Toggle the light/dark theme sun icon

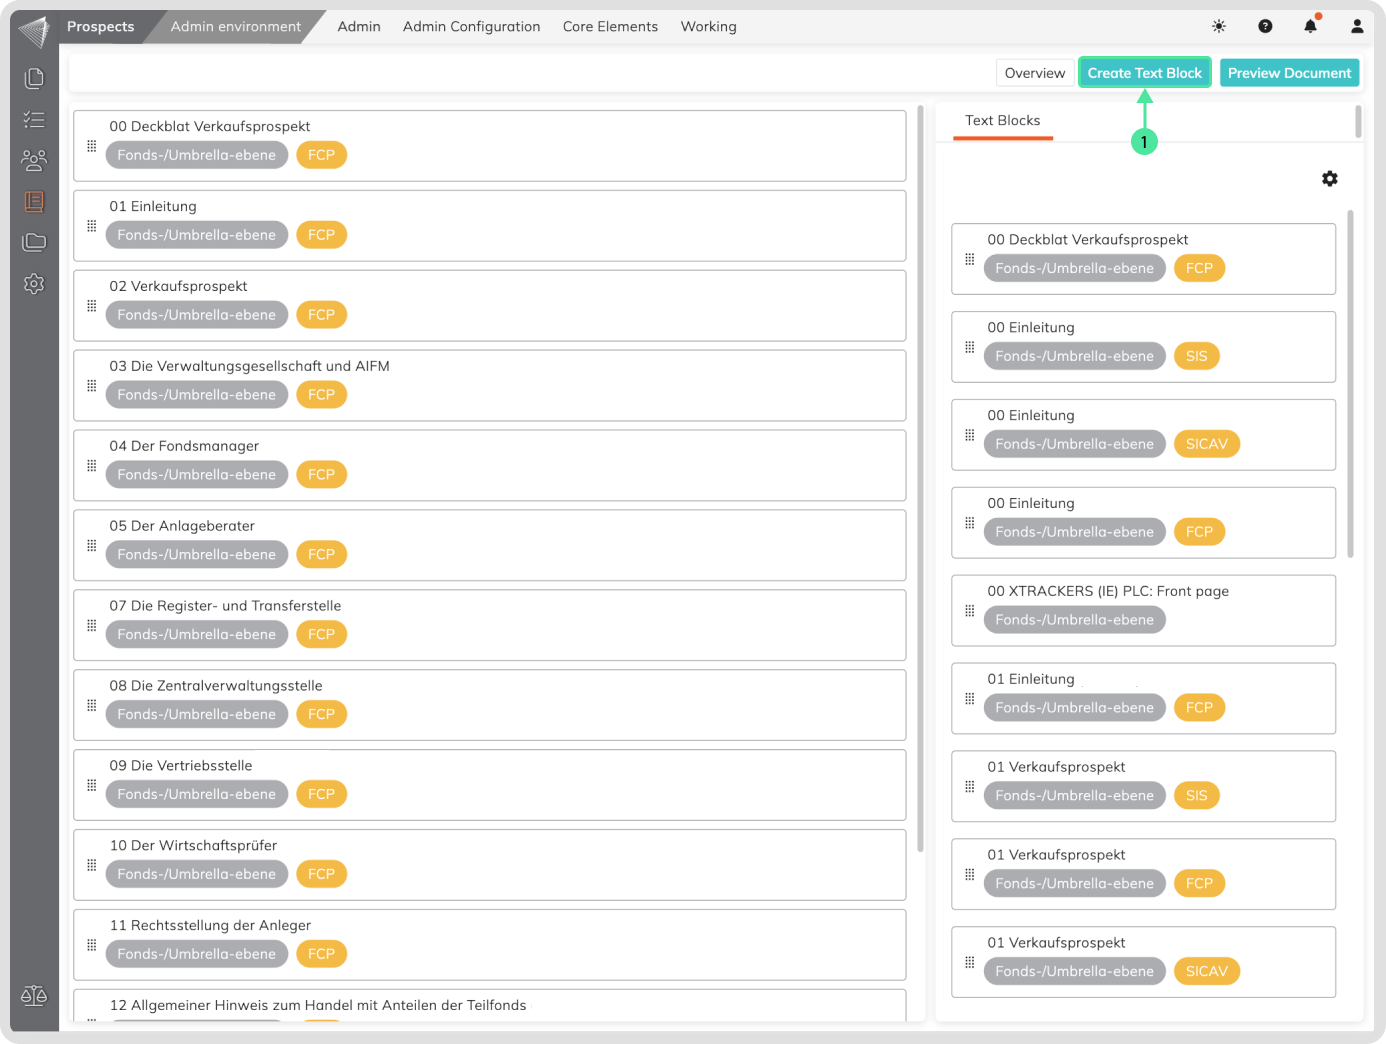(1218, 27)
